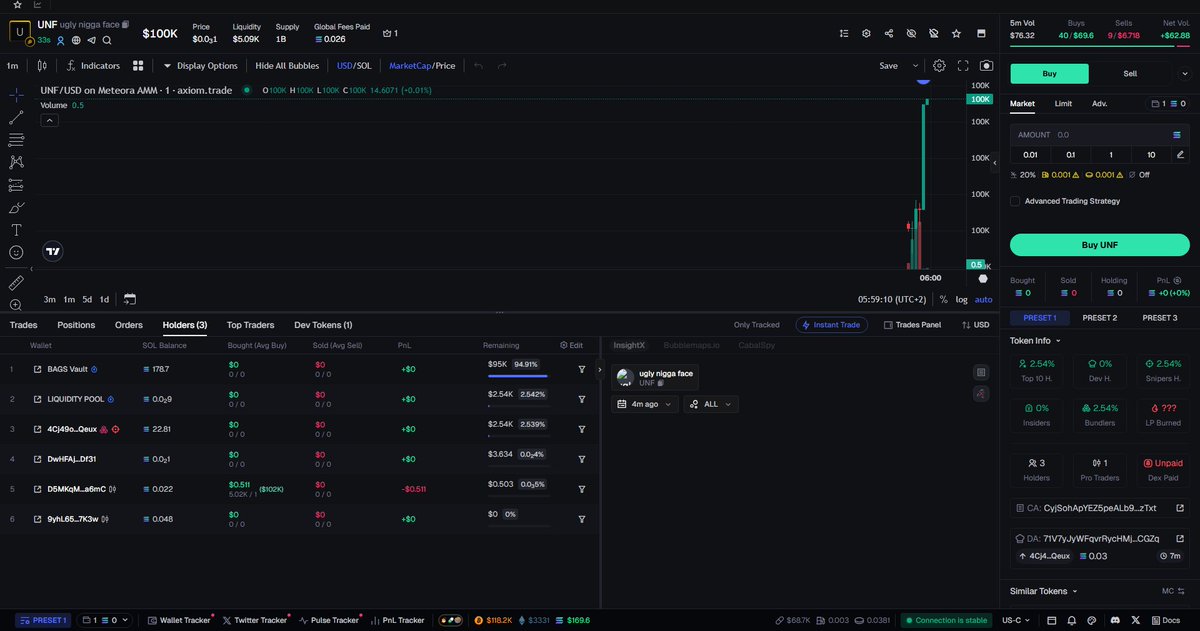This screenshot has height=631, width=1200.
Task: Toggle the hide-token crossed eye icon
Action: click(911, 33)
